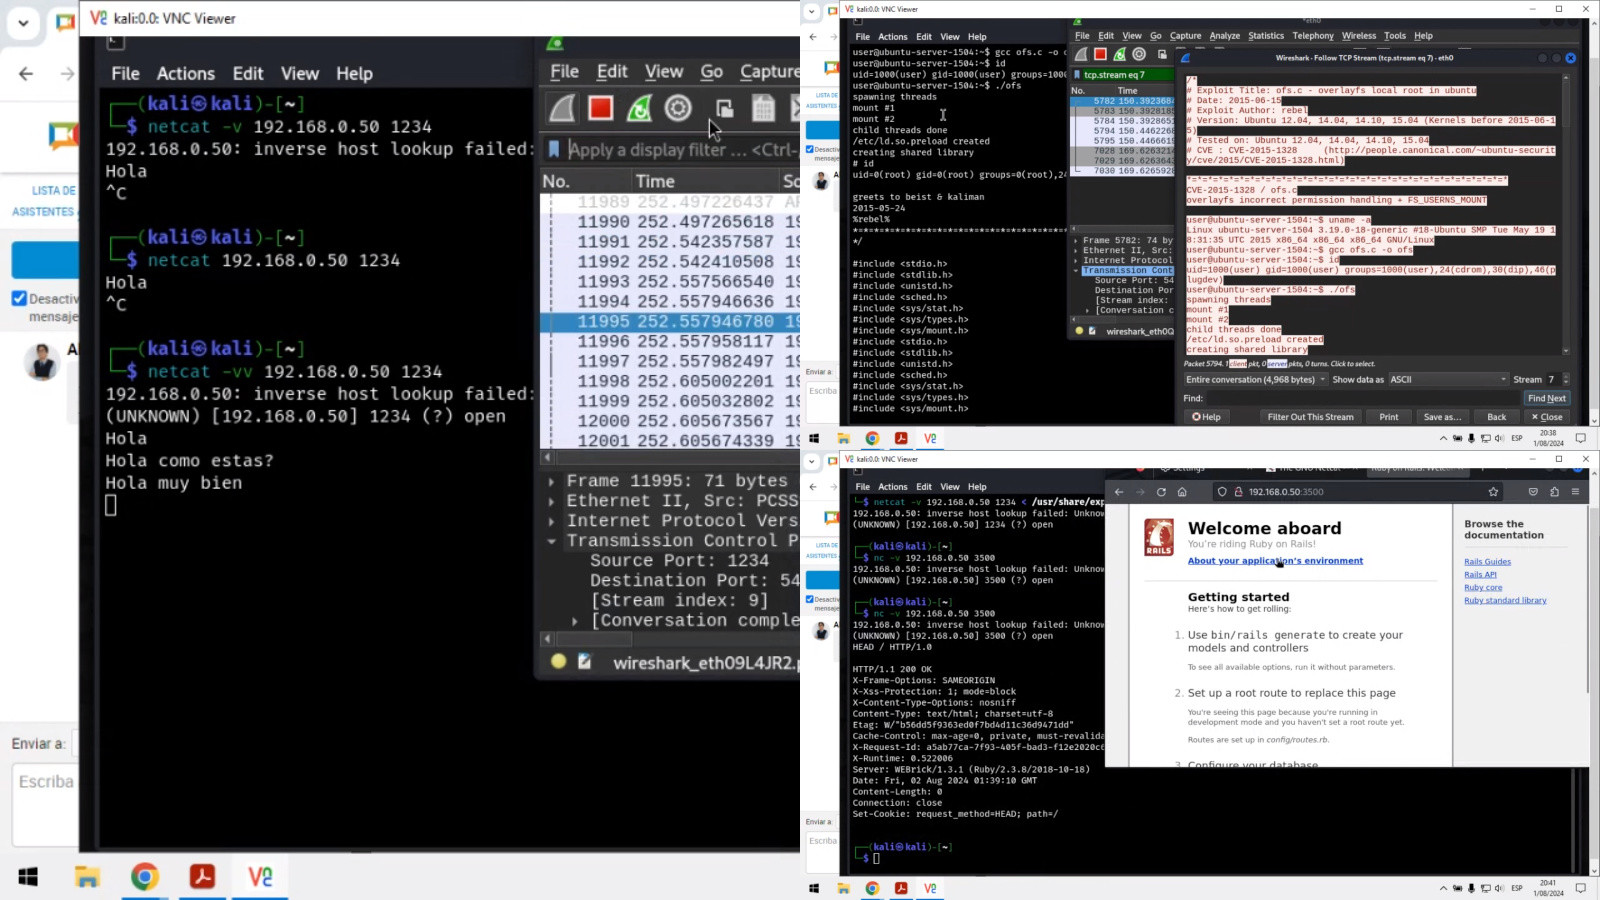1600x900 pixels.
Task: Click the Rails logo on welcome page
Action: click(1159, 537)
